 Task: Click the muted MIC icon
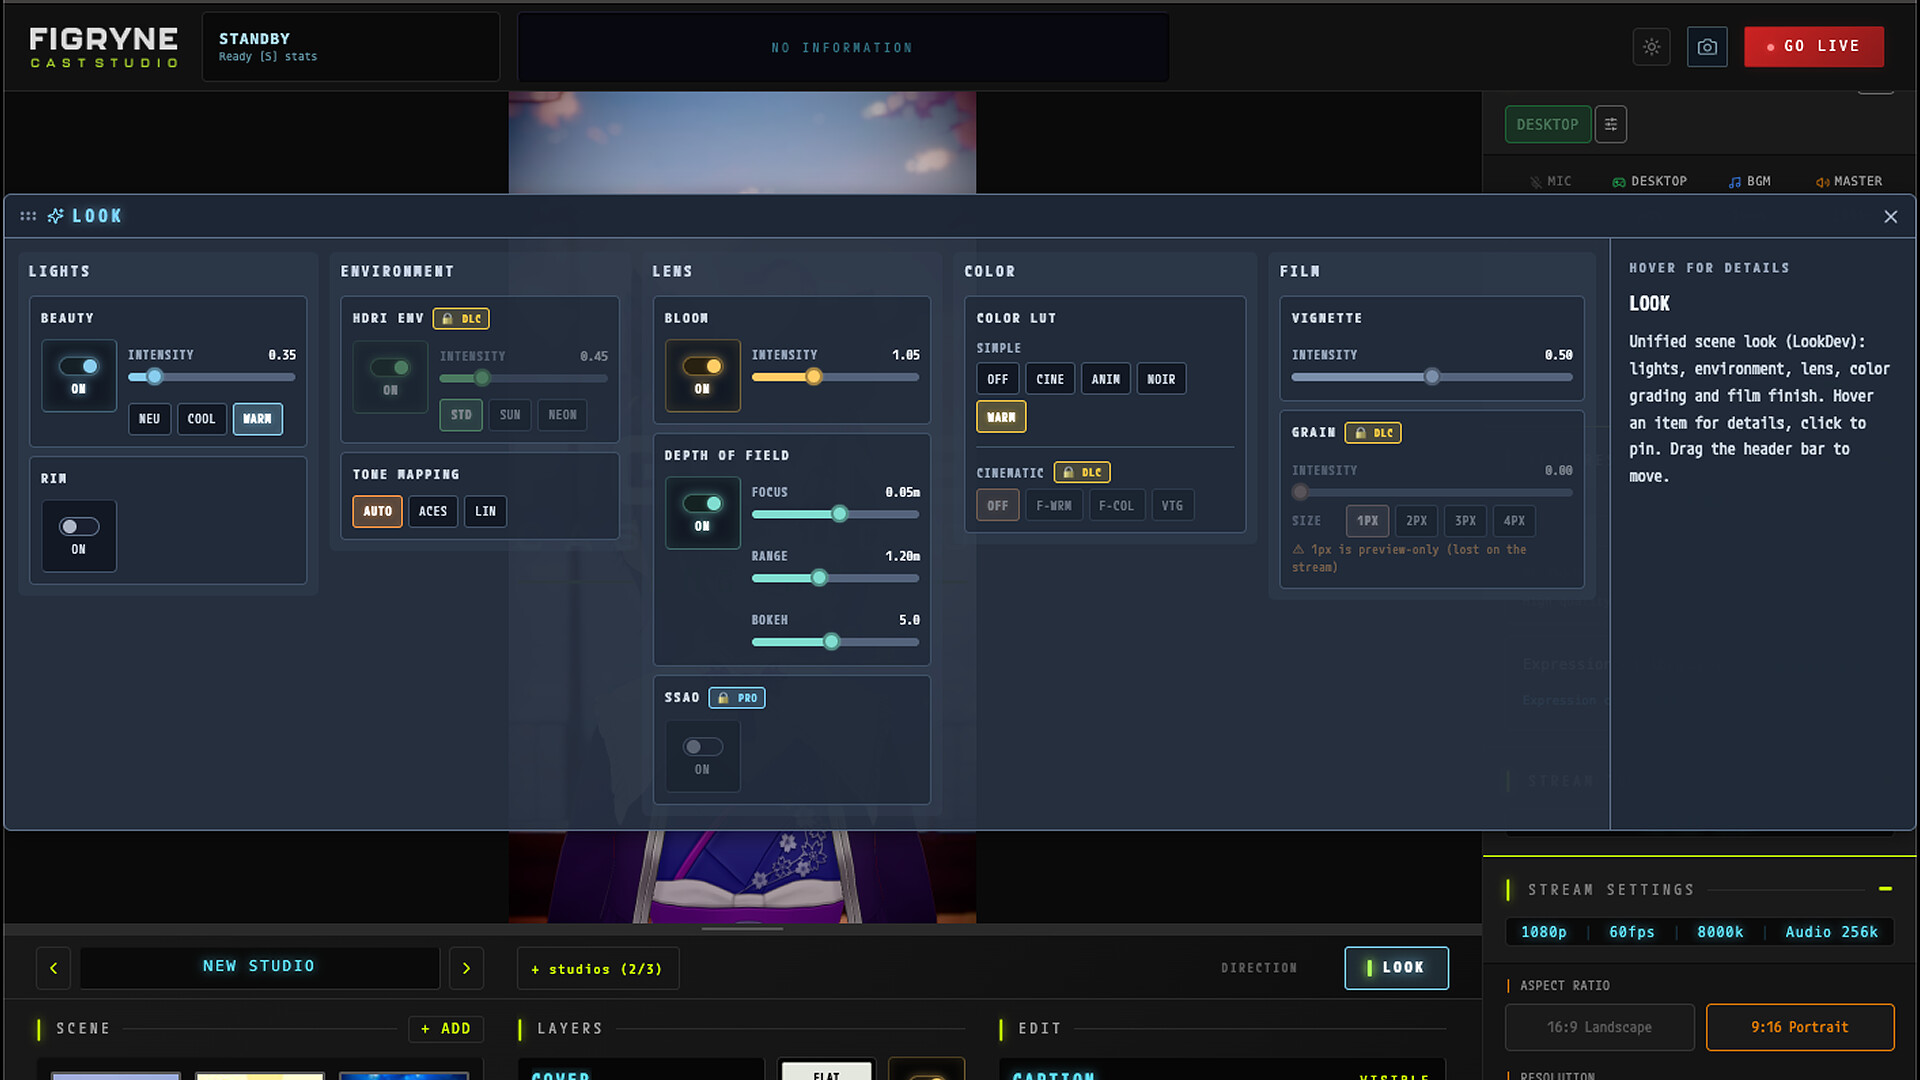1535,182
